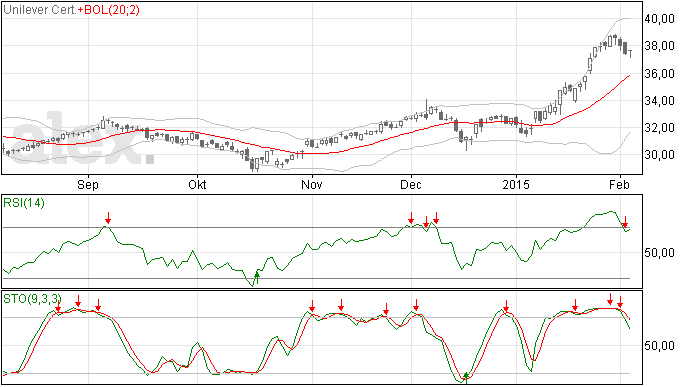
Task: Click the RSI(14) indicator label
Action: coord(24,203)
